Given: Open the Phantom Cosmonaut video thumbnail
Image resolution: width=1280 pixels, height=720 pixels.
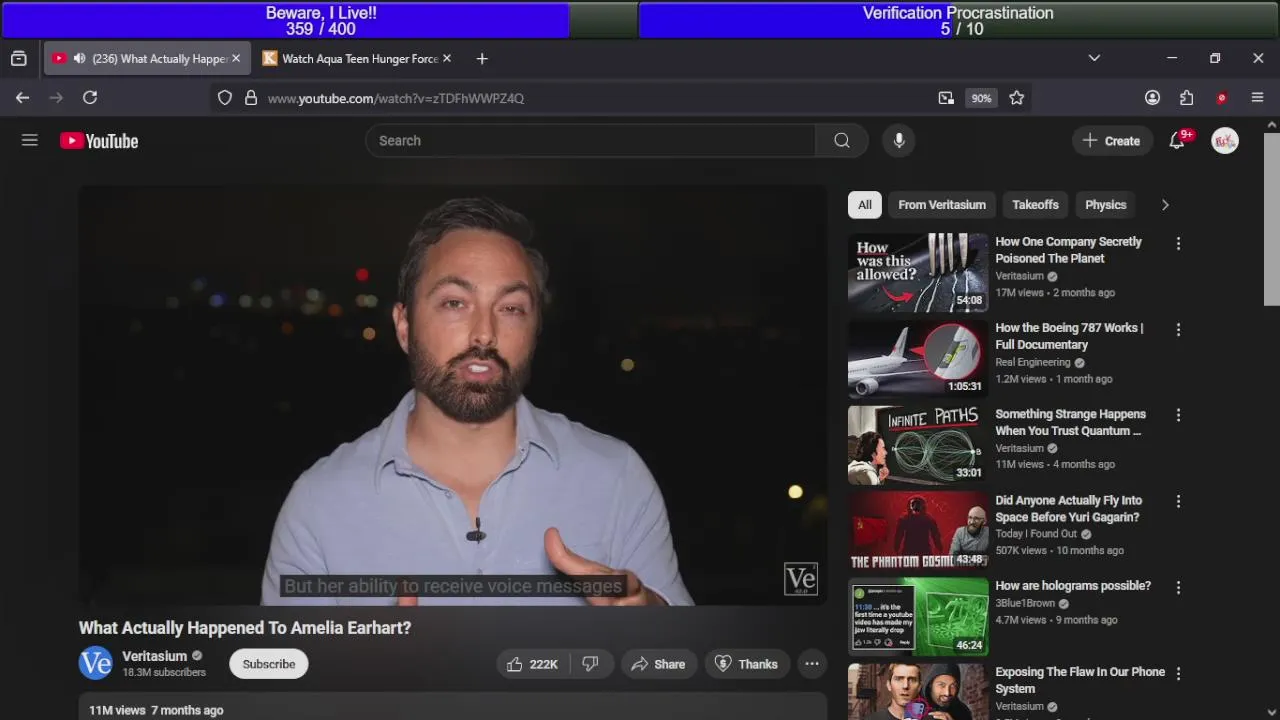Looking at the screenshot, I should 918,531.
